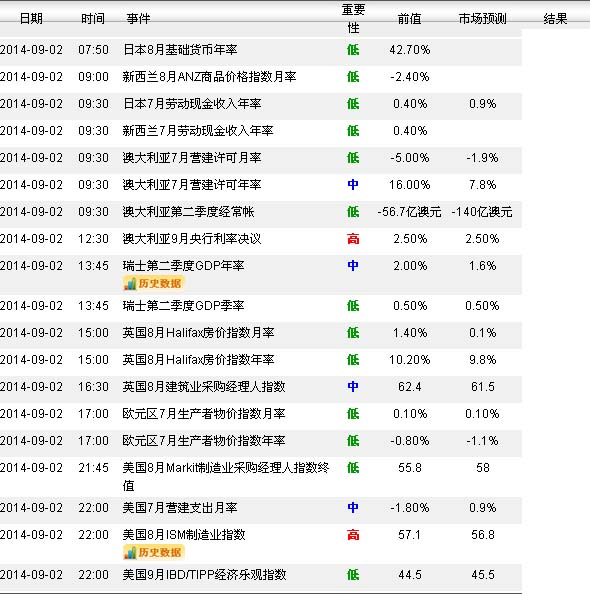Click forecast value 56.8
This screenshot has width=590, height=596.
point(482,535)
